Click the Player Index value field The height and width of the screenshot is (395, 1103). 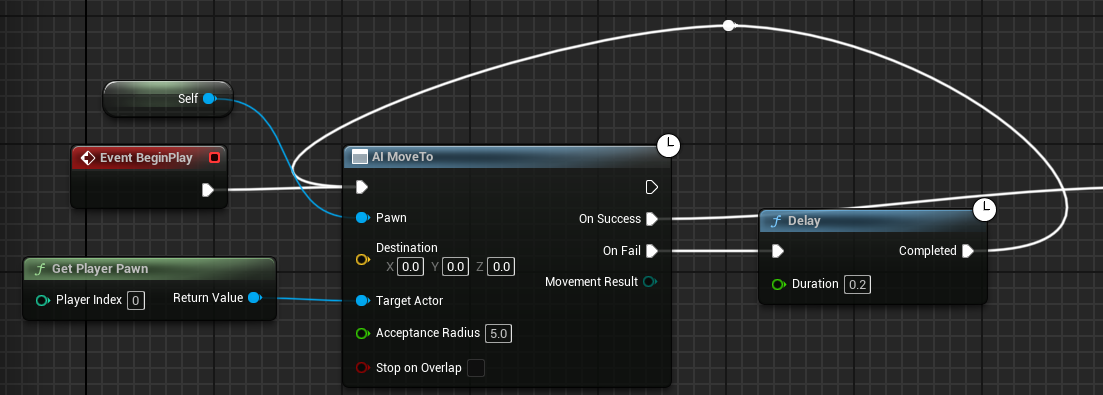(x=136, y=301)
